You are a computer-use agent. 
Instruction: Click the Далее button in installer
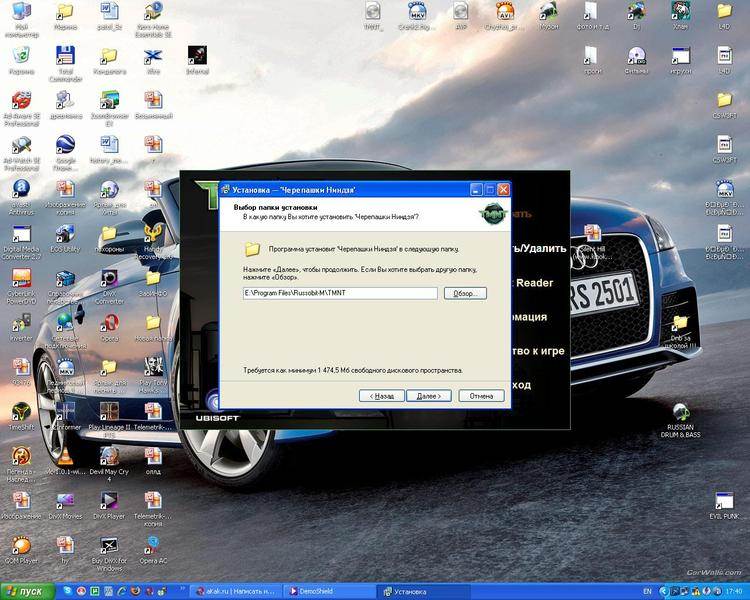point(429,396)
